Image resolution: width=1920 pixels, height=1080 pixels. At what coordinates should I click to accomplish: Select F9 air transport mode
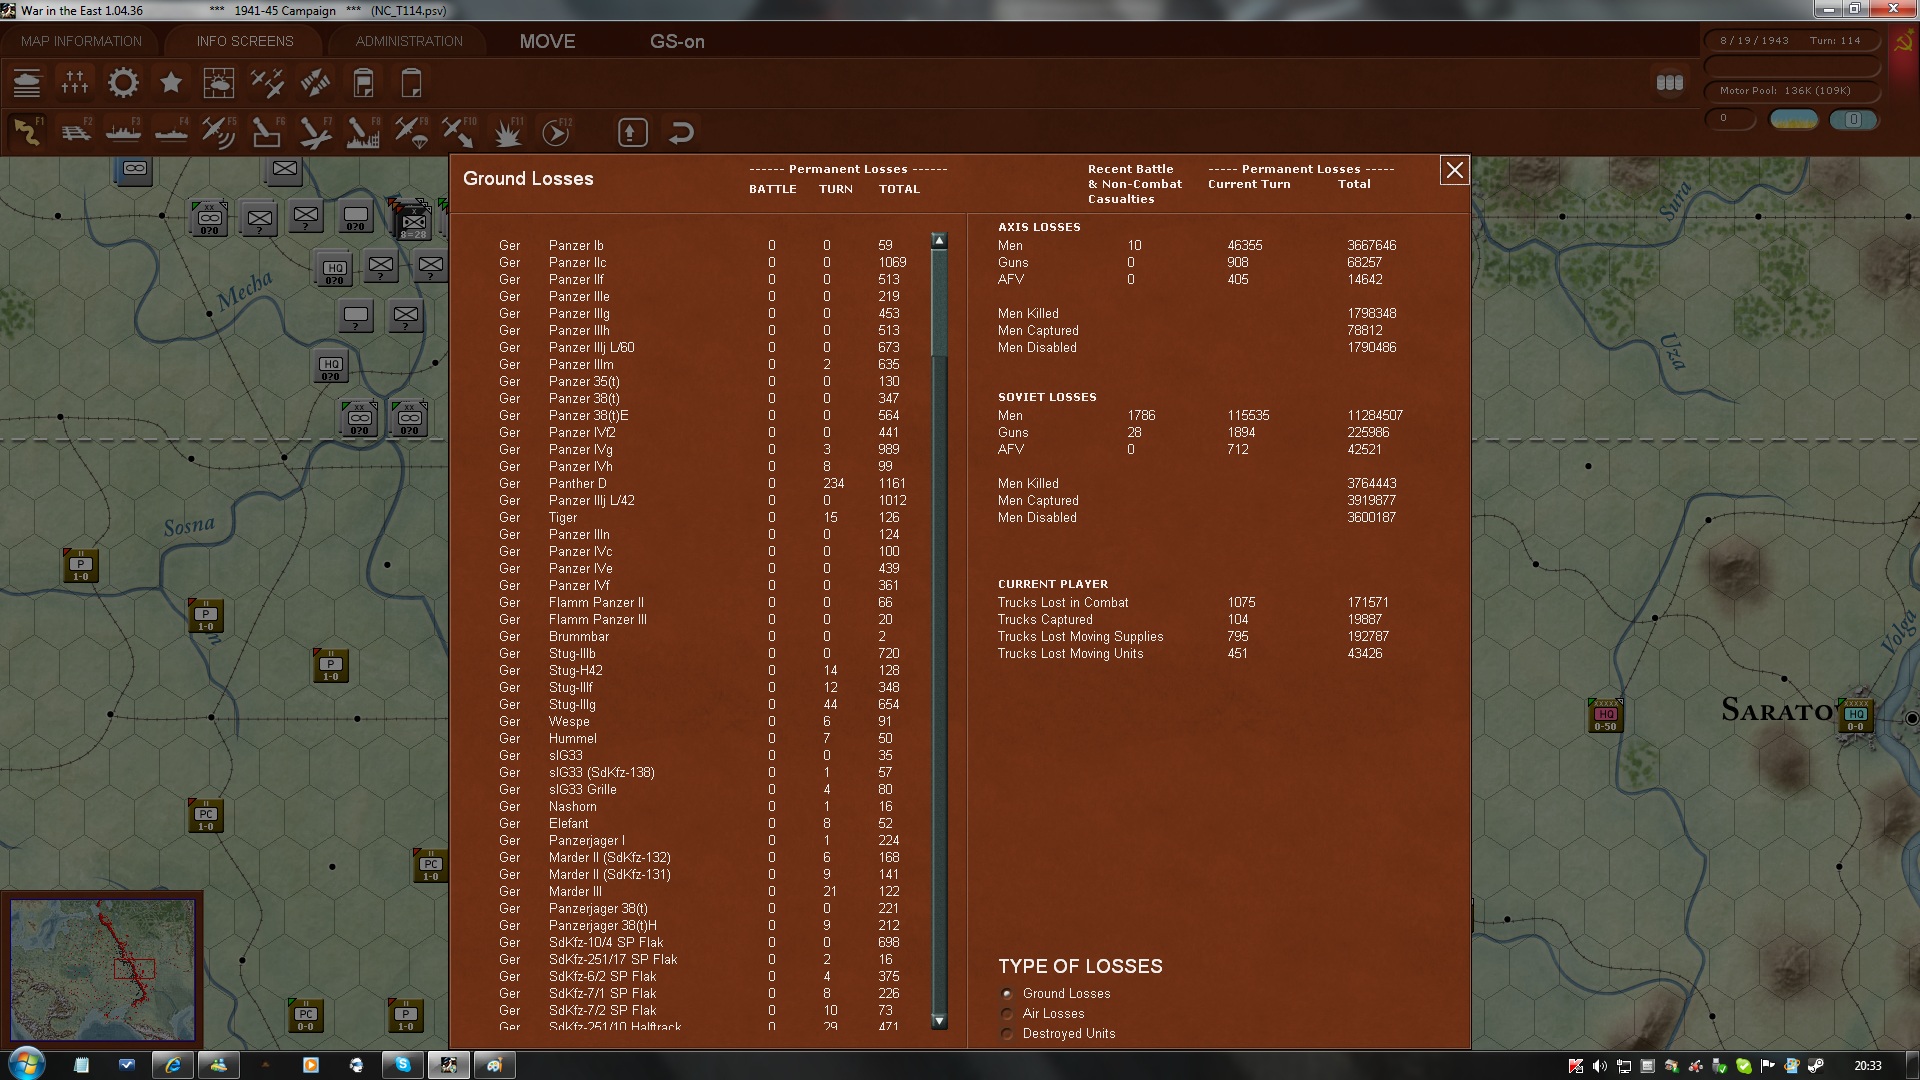(x=411, y=132)
